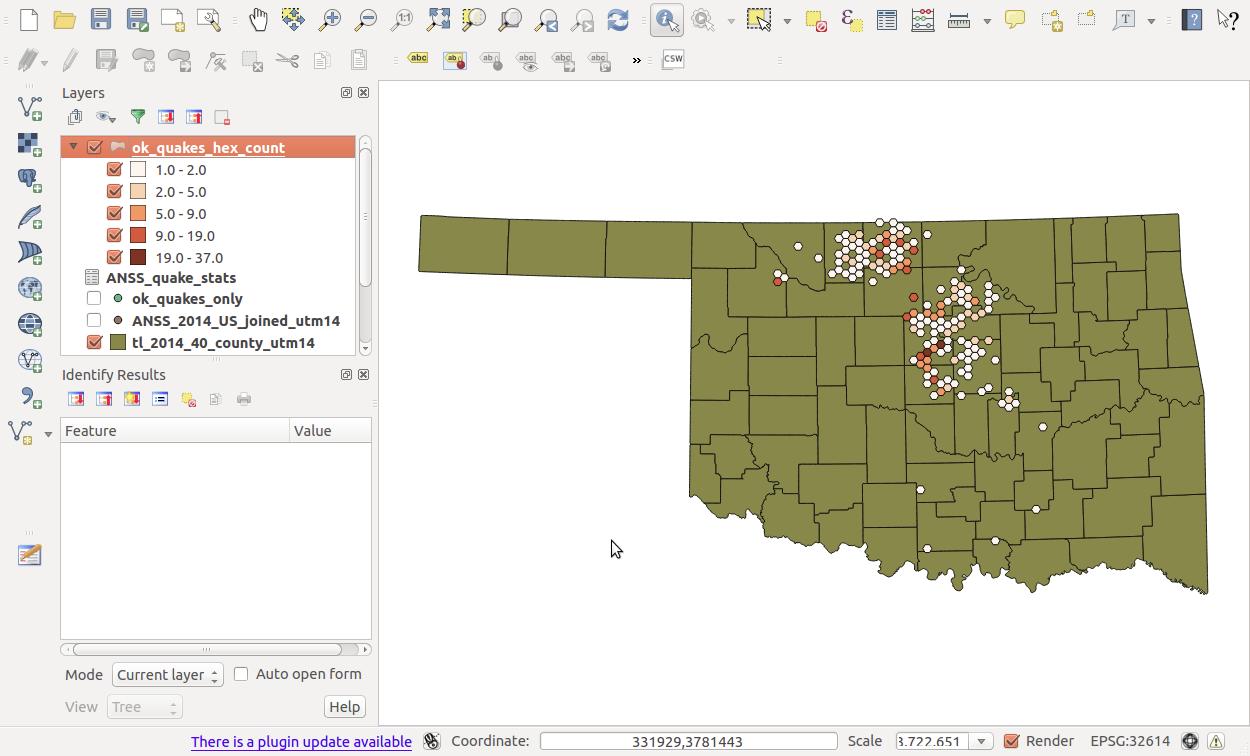Print the identify results

point(244,399)
